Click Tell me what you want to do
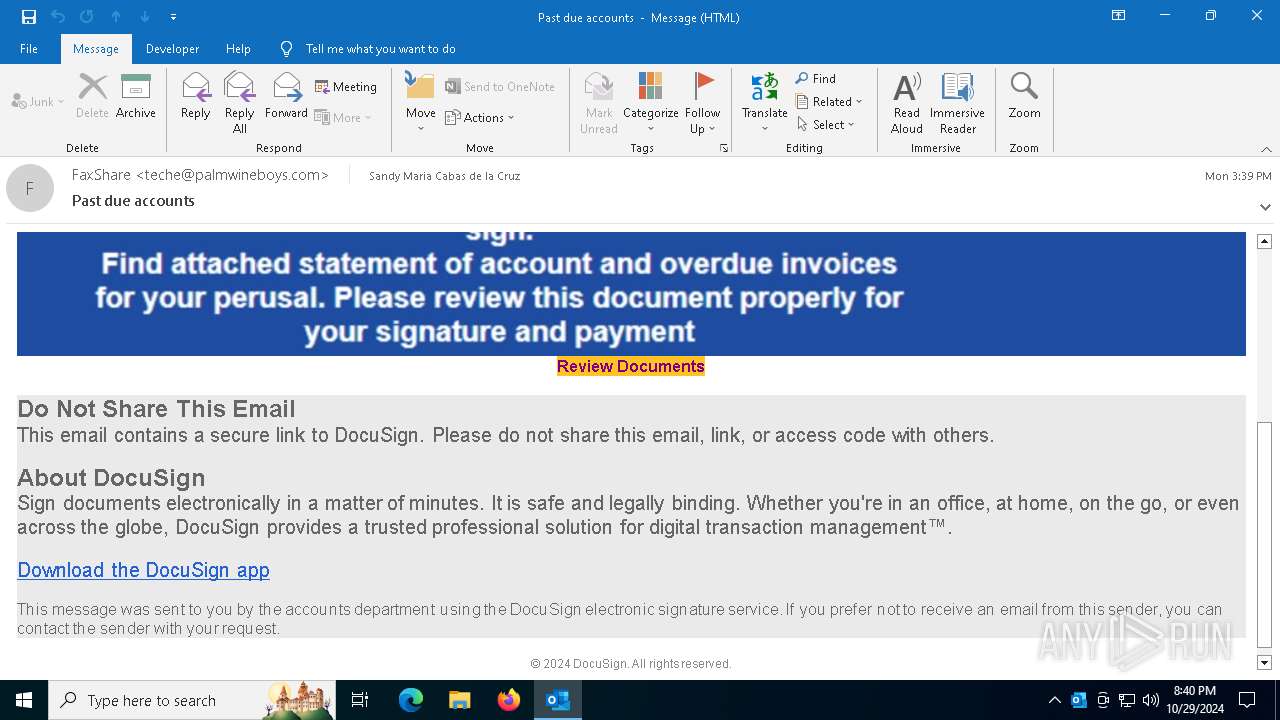 click(368, 49)
